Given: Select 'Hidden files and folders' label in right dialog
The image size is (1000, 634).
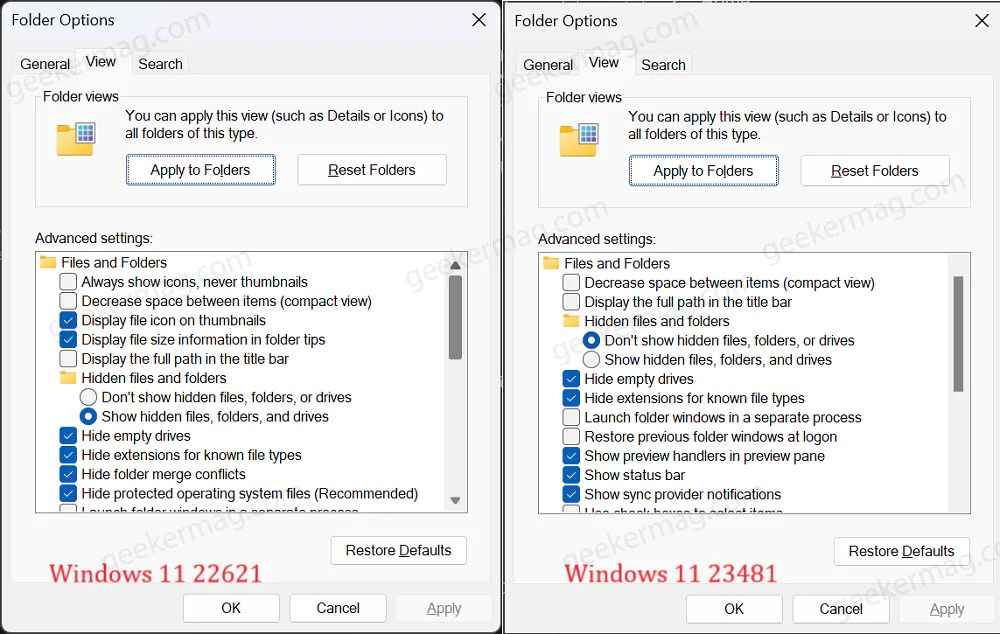Looking at the screenshot, I should (657, 321).
